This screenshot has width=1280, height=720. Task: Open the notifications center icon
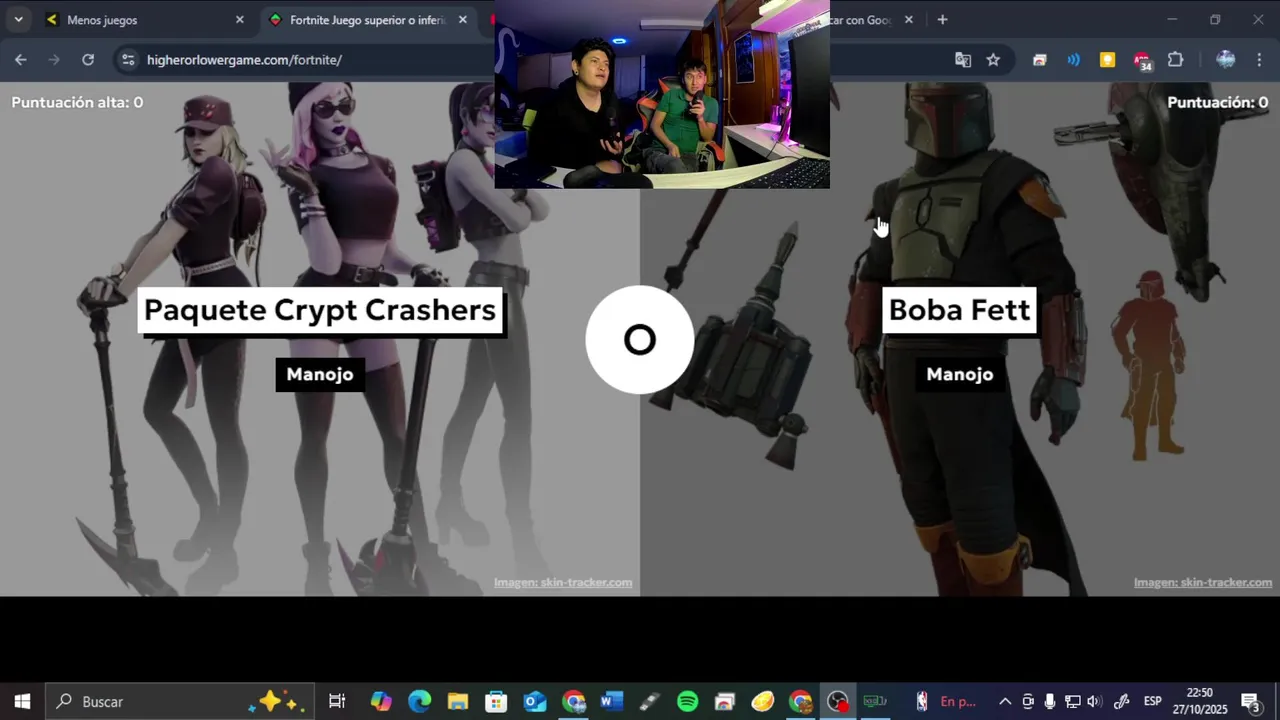[x=1250, y=702]
